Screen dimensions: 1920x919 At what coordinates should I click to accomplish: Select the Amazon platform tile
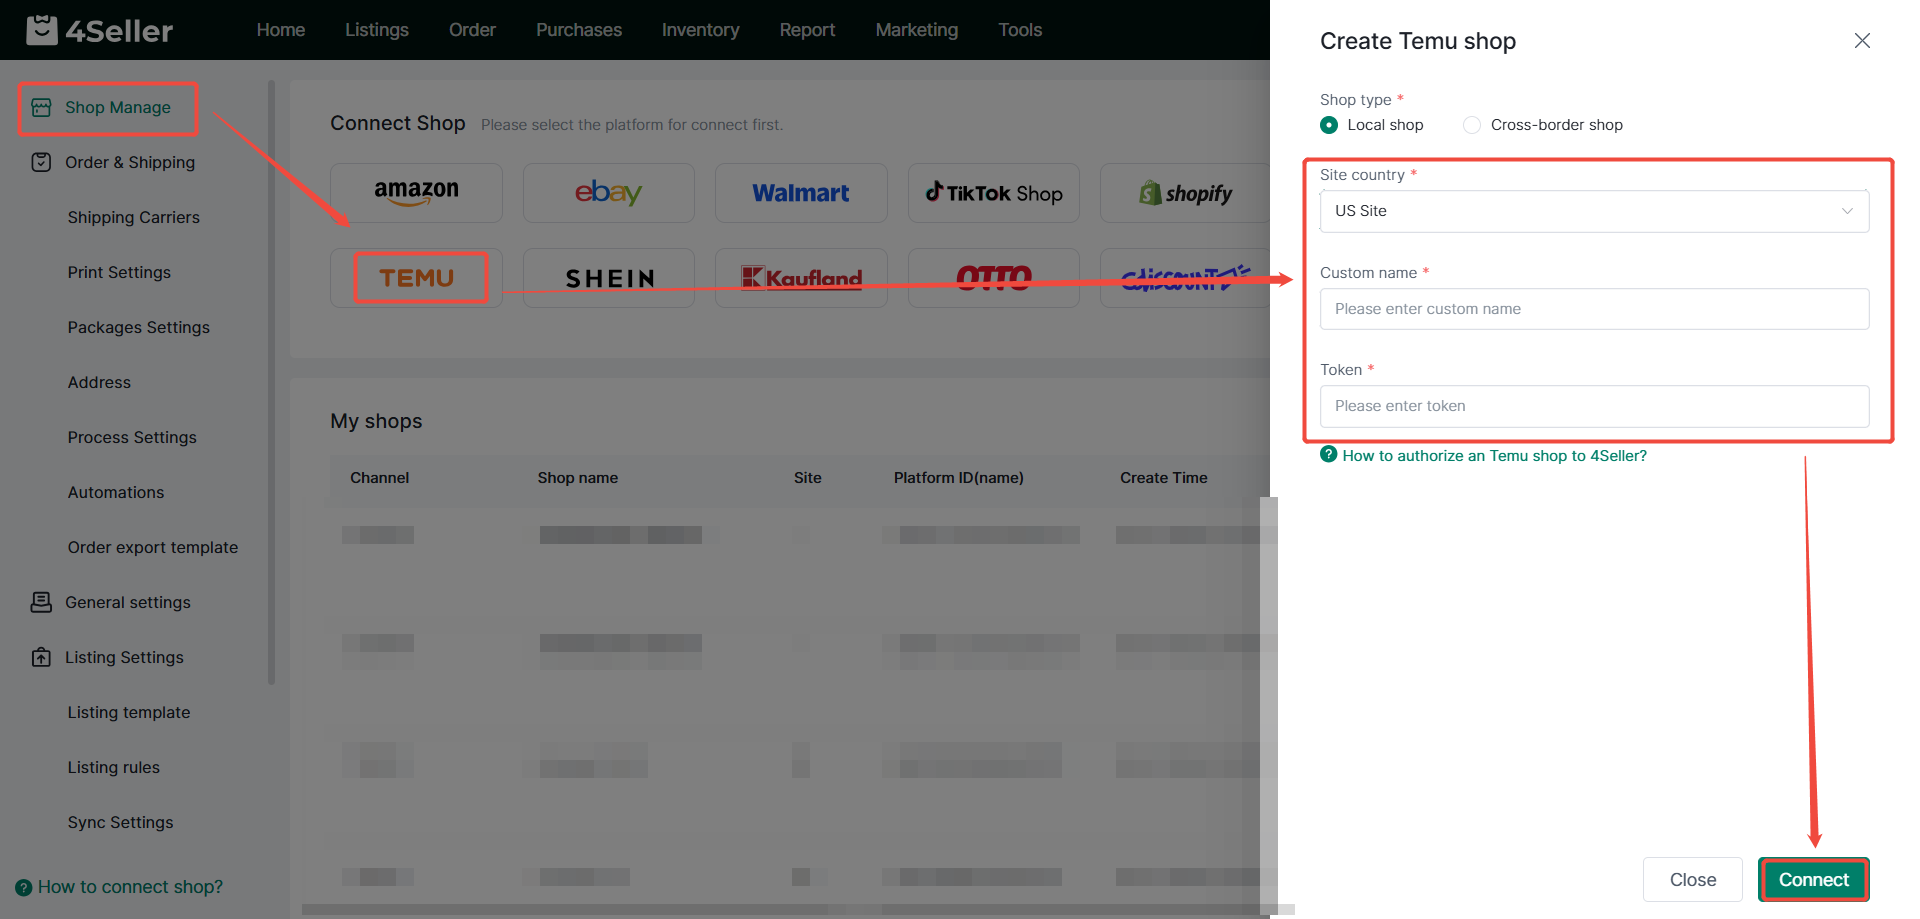(x=416, y=193)
